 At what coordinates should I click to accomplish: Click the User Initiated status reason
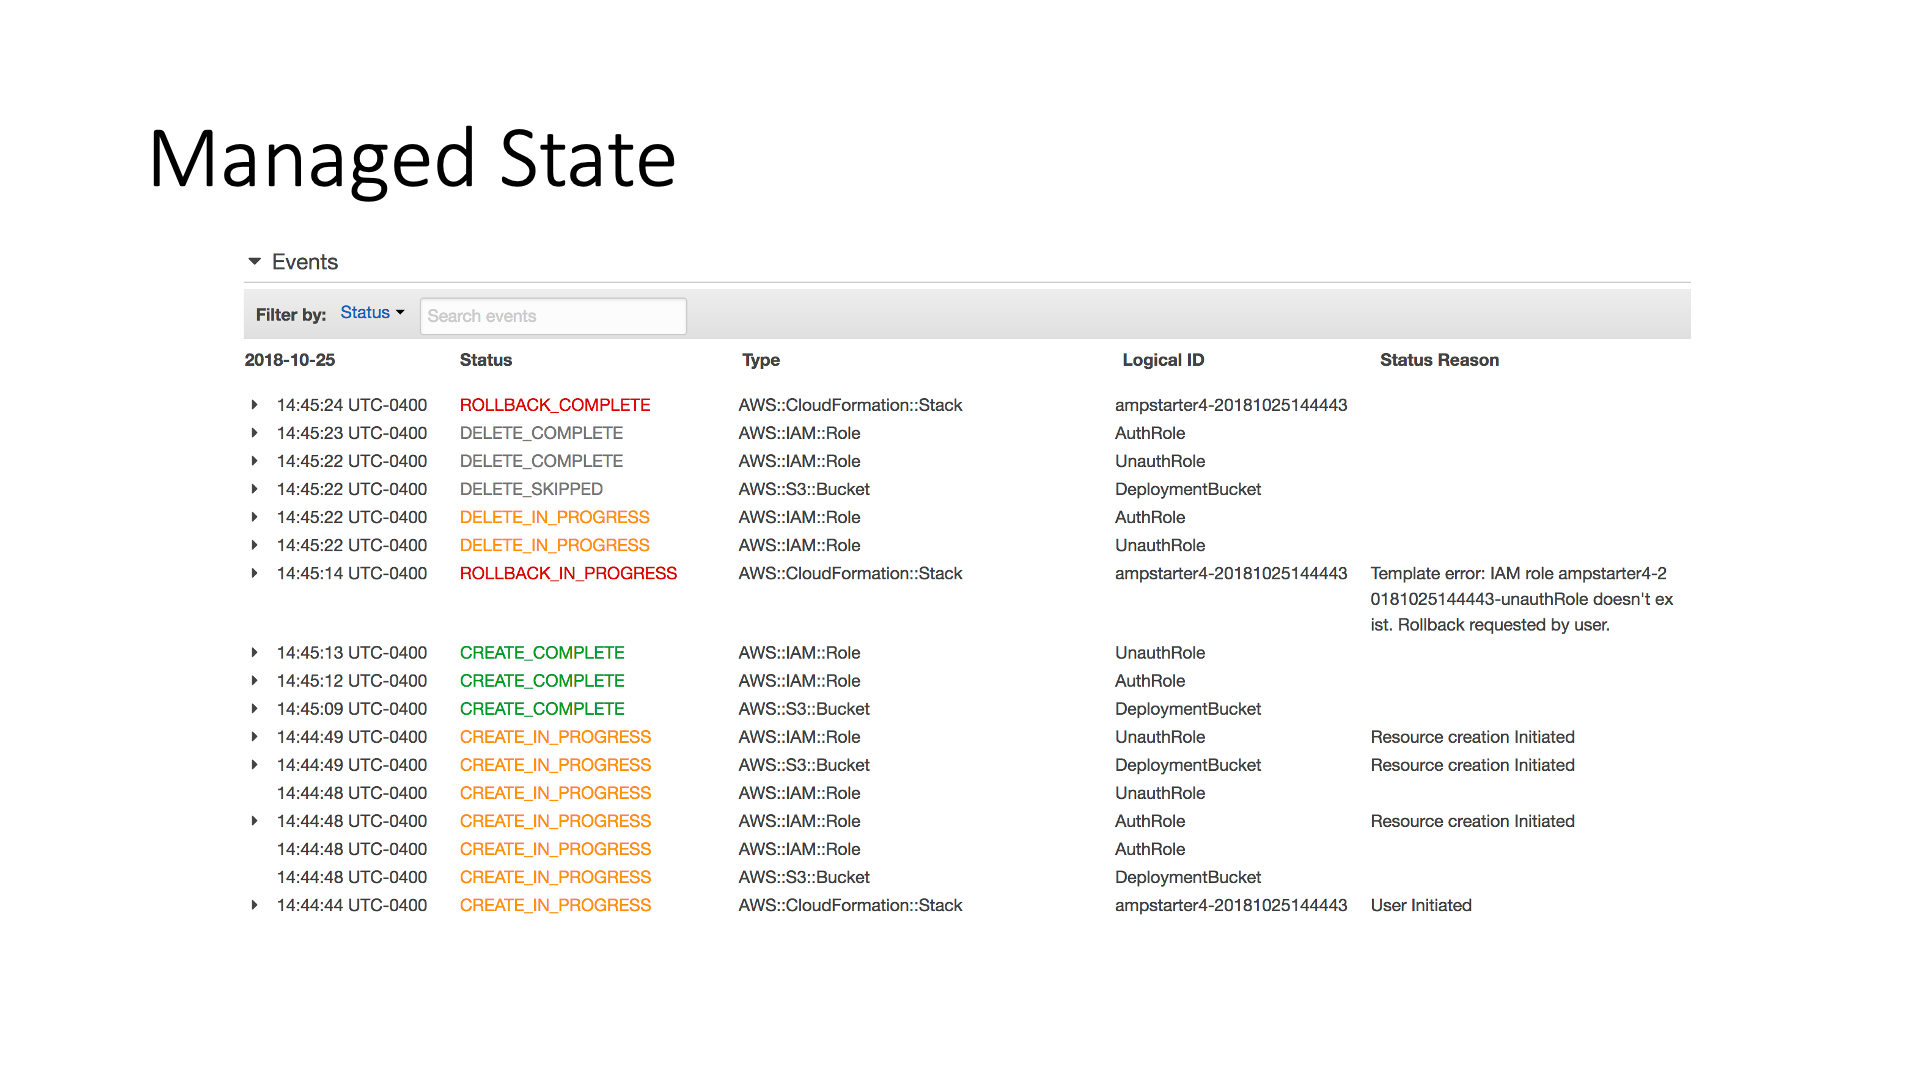coord(1420,905)
